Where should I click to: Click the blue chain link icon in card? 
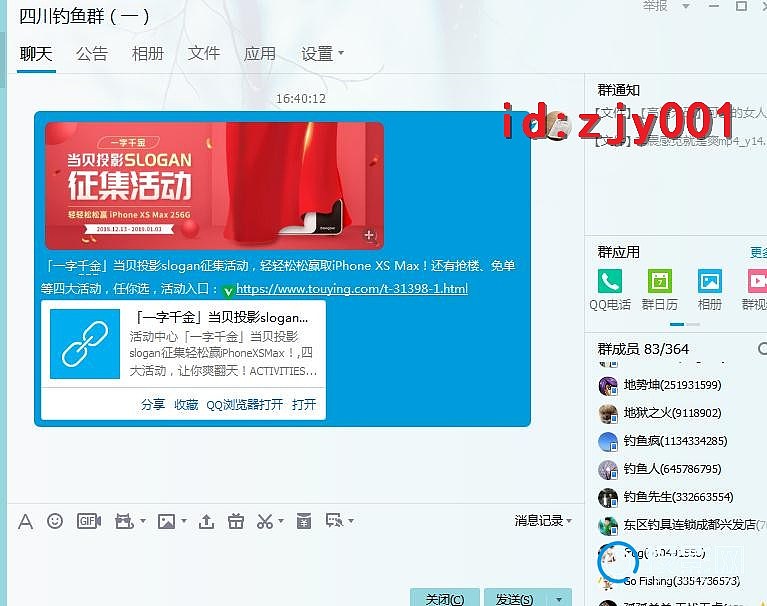click(x=85, y=344)
